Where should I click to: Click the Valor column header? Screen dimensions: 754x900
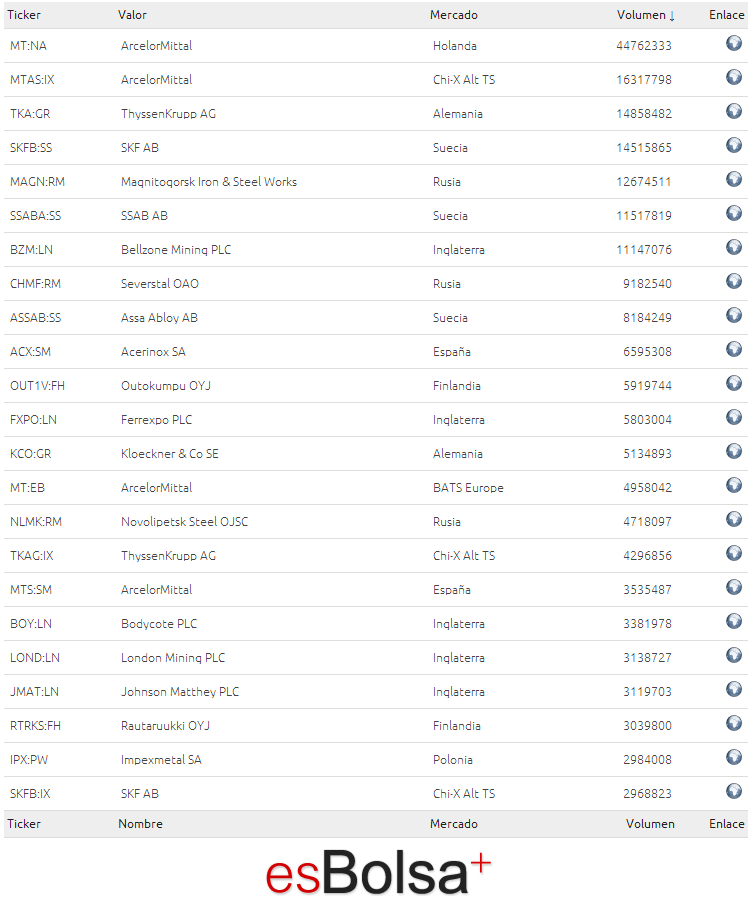[x=133, y=15]
